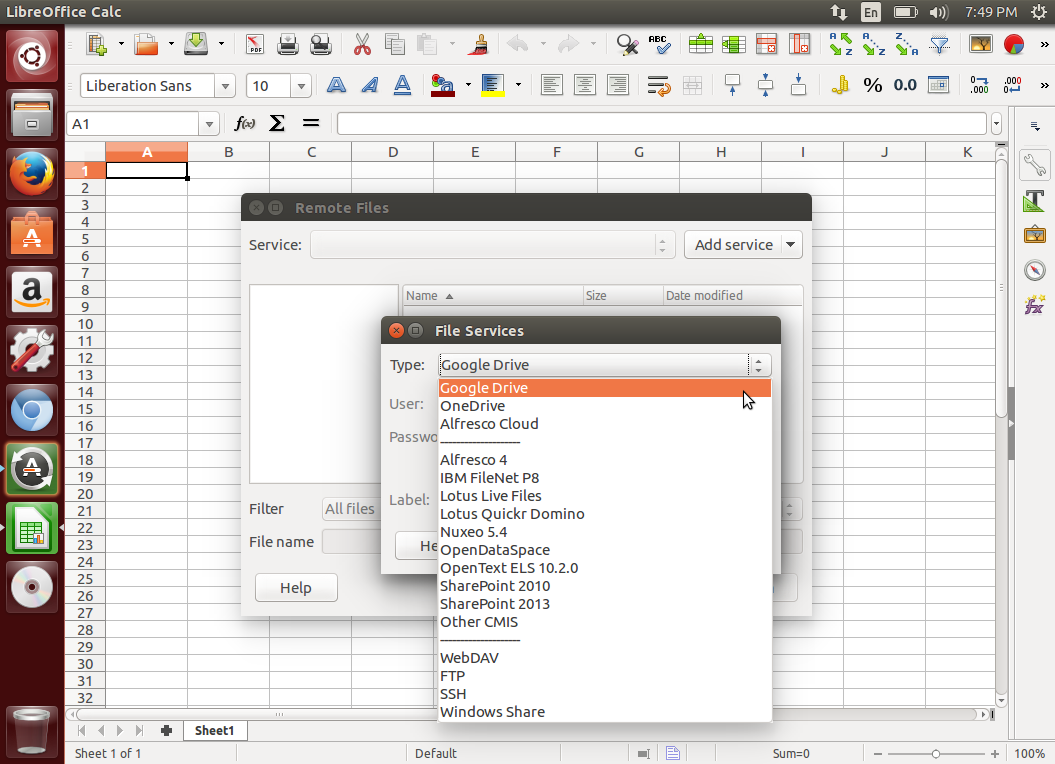Select WebDAV in the service type list
The height and width of the screenshot is (764, 1055).
[469, 658]
